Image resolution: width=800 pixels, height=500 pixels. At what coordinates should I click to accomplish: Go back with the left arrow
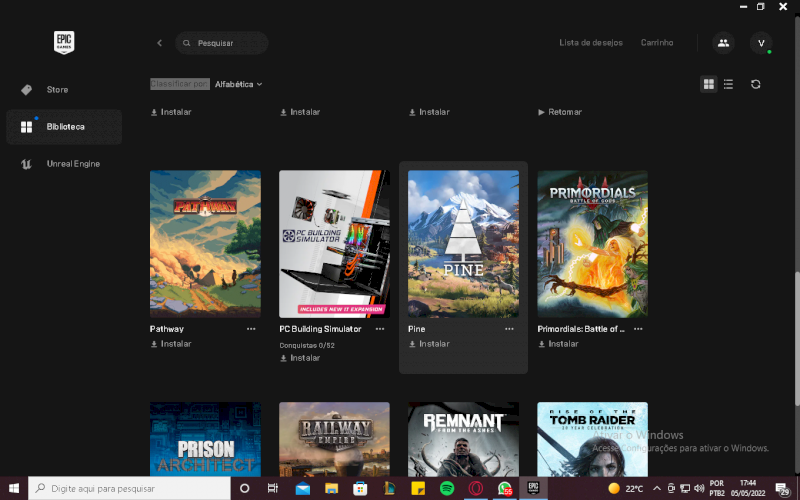click(x=160, y=43)
